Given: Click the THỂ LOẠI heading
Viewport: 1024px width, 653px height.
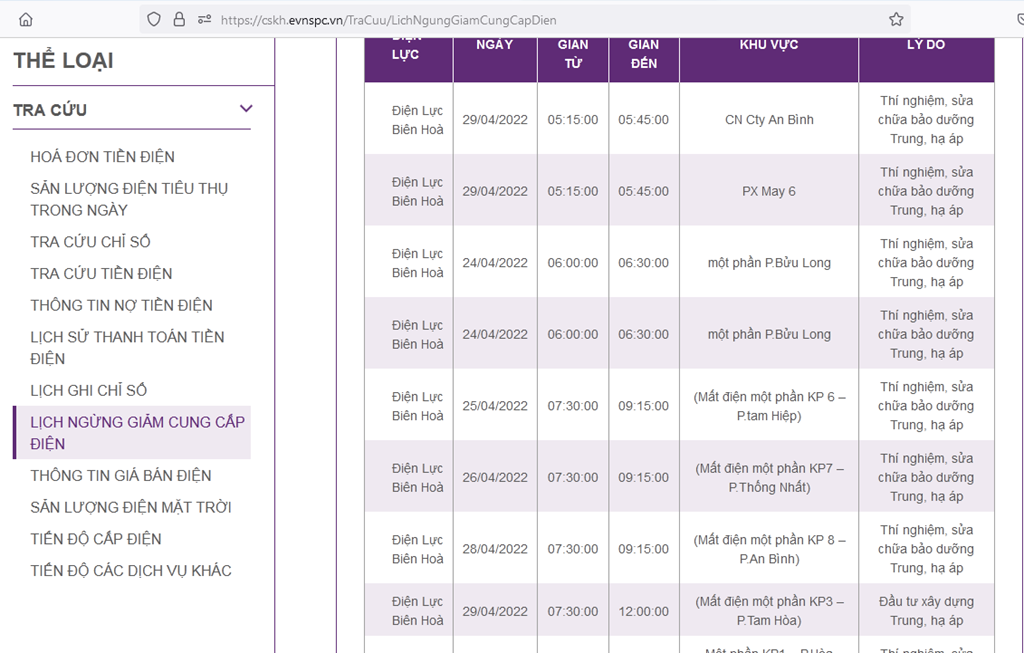Looking at the screenshot, I should point(63,61).
